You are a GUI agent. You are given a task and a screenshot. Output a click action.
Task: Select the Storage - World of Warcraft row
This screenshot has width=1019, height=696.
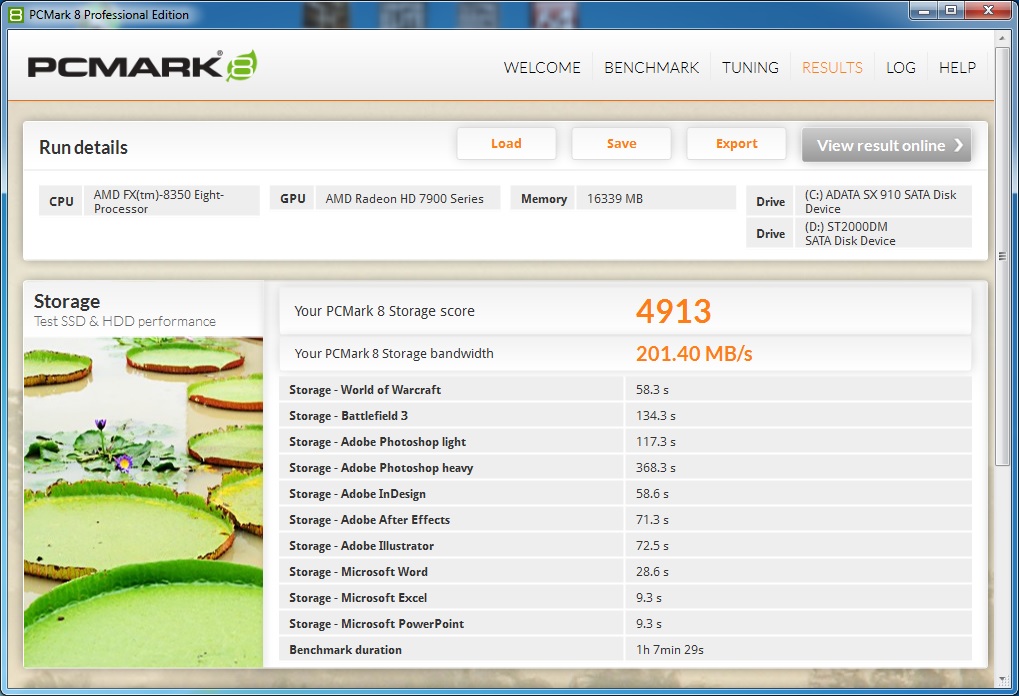(625, 389)
